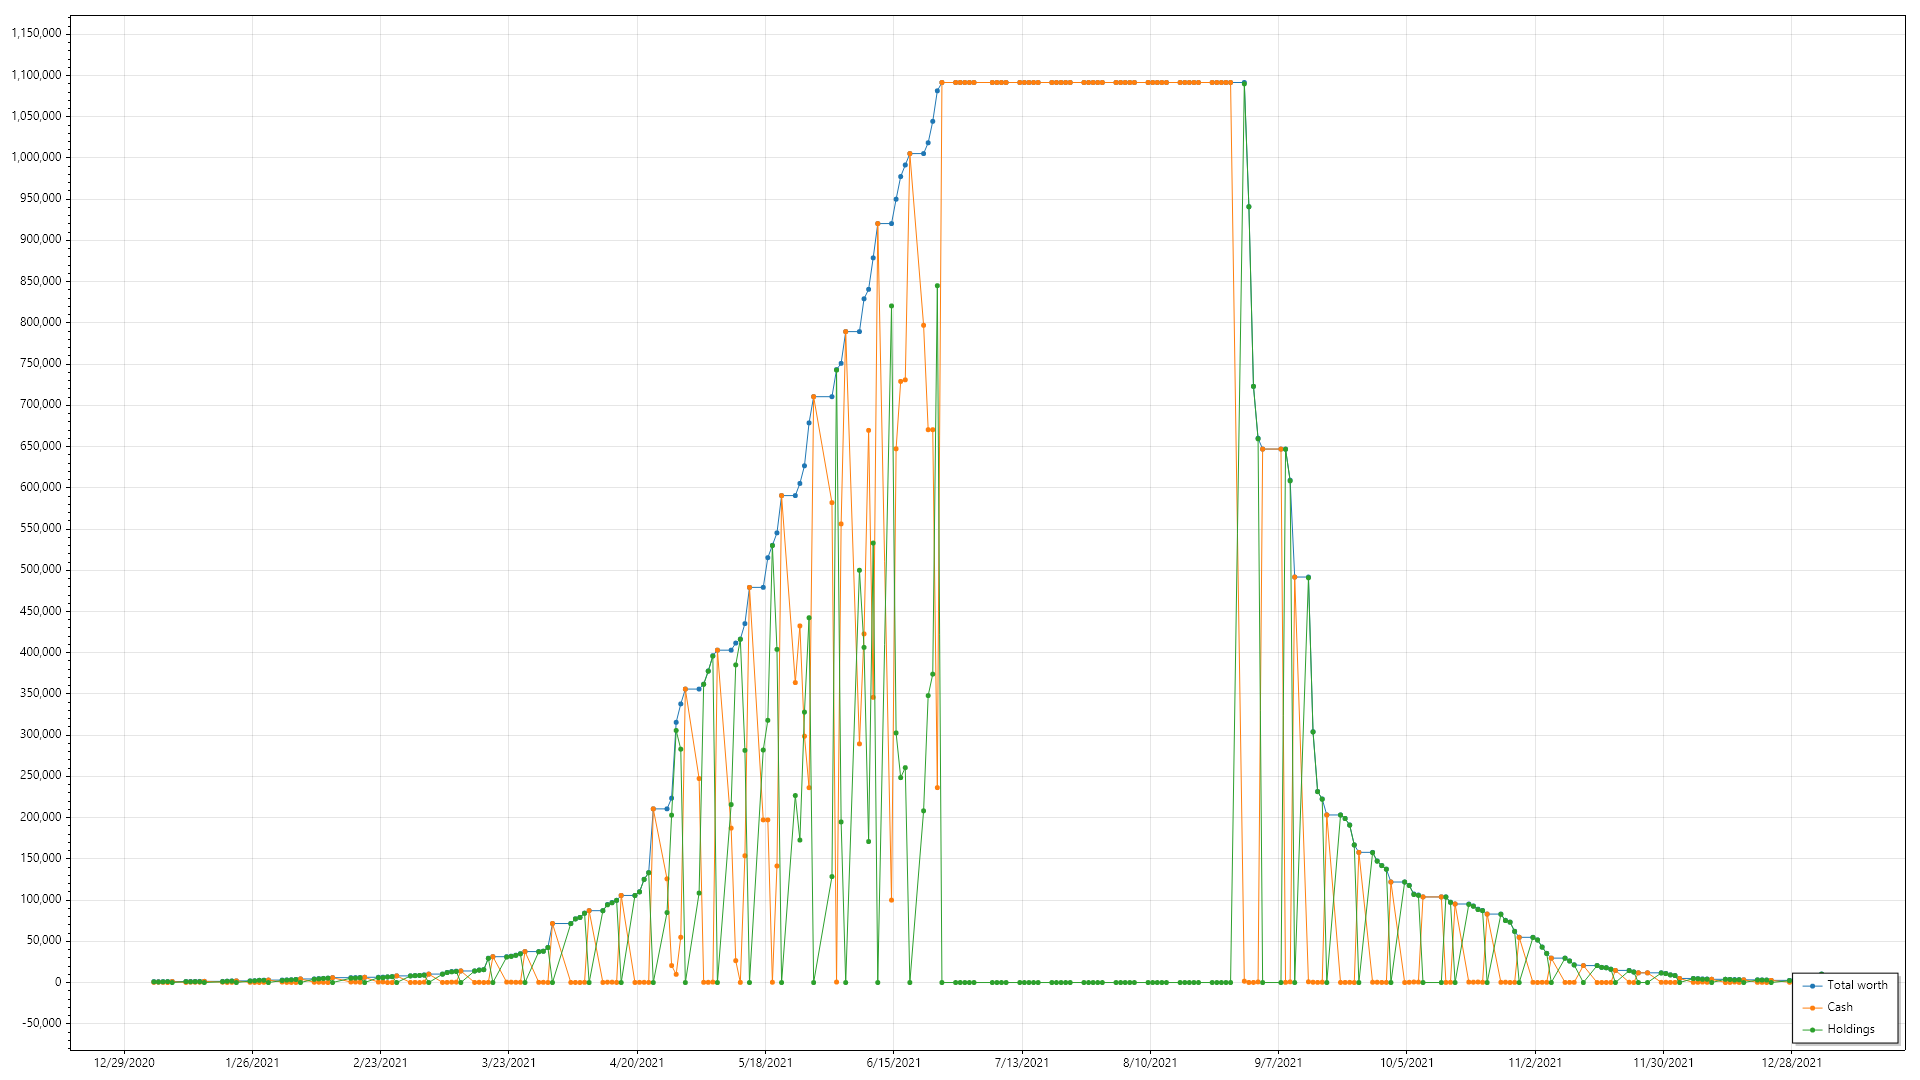1920x1080 pixels.
Task: Select the 7/13/2021 x-axis date label
Action: pos(1022,1063)
